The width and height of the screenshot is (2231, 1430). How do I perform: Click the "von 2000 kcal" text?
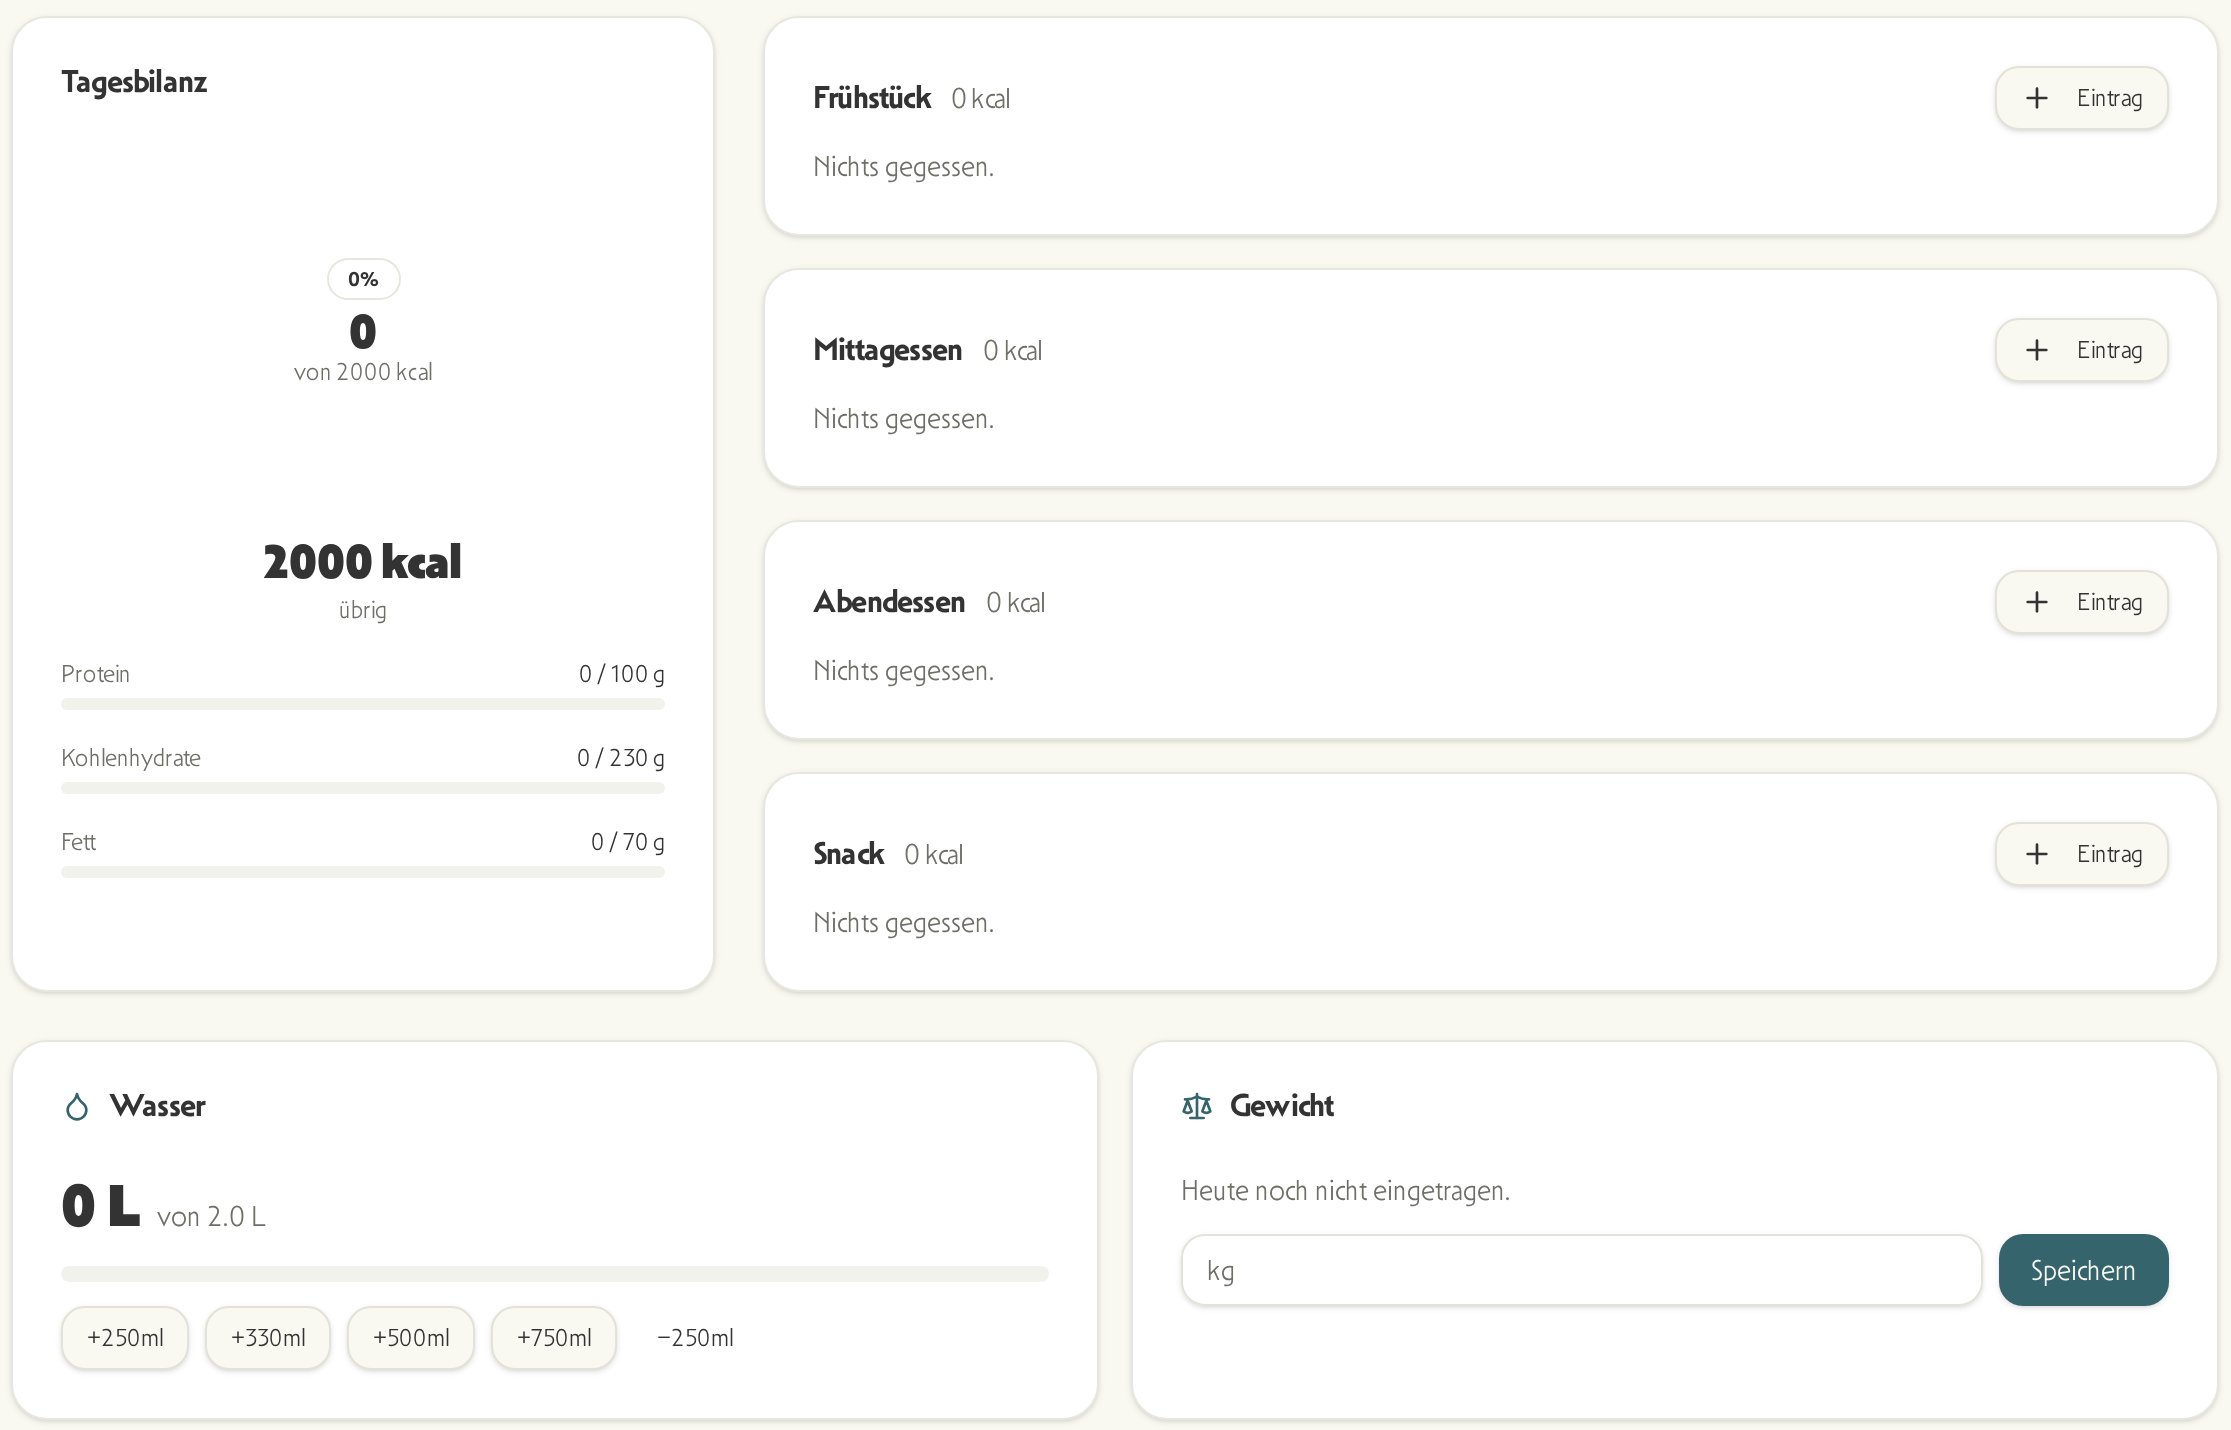click(363, 372)
